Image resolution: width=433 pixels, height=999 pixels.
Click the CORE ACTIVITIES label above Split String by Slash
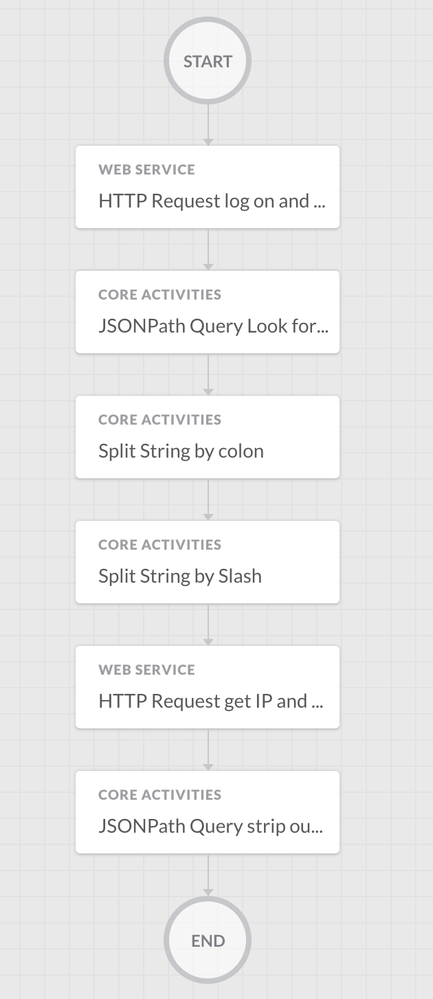[x=160, y=544]
